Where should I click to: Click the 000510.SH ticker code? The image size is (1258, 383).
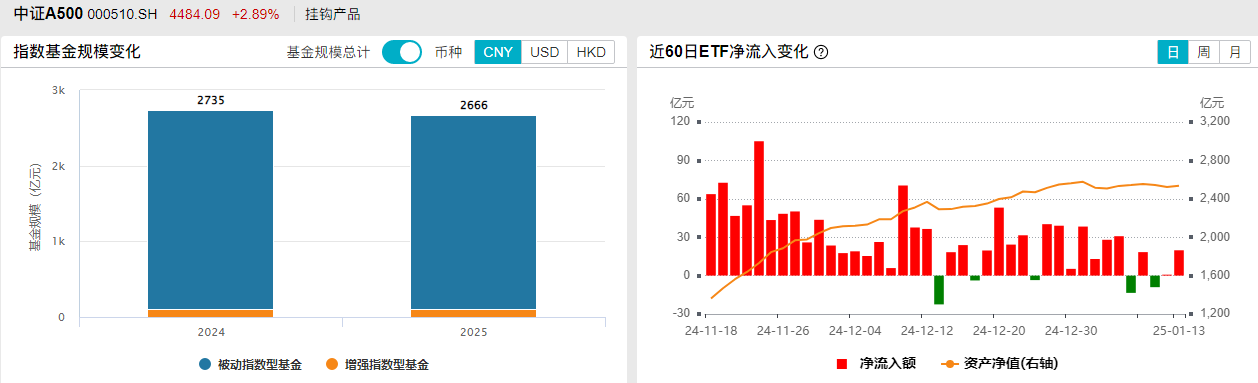coord(123,14)
